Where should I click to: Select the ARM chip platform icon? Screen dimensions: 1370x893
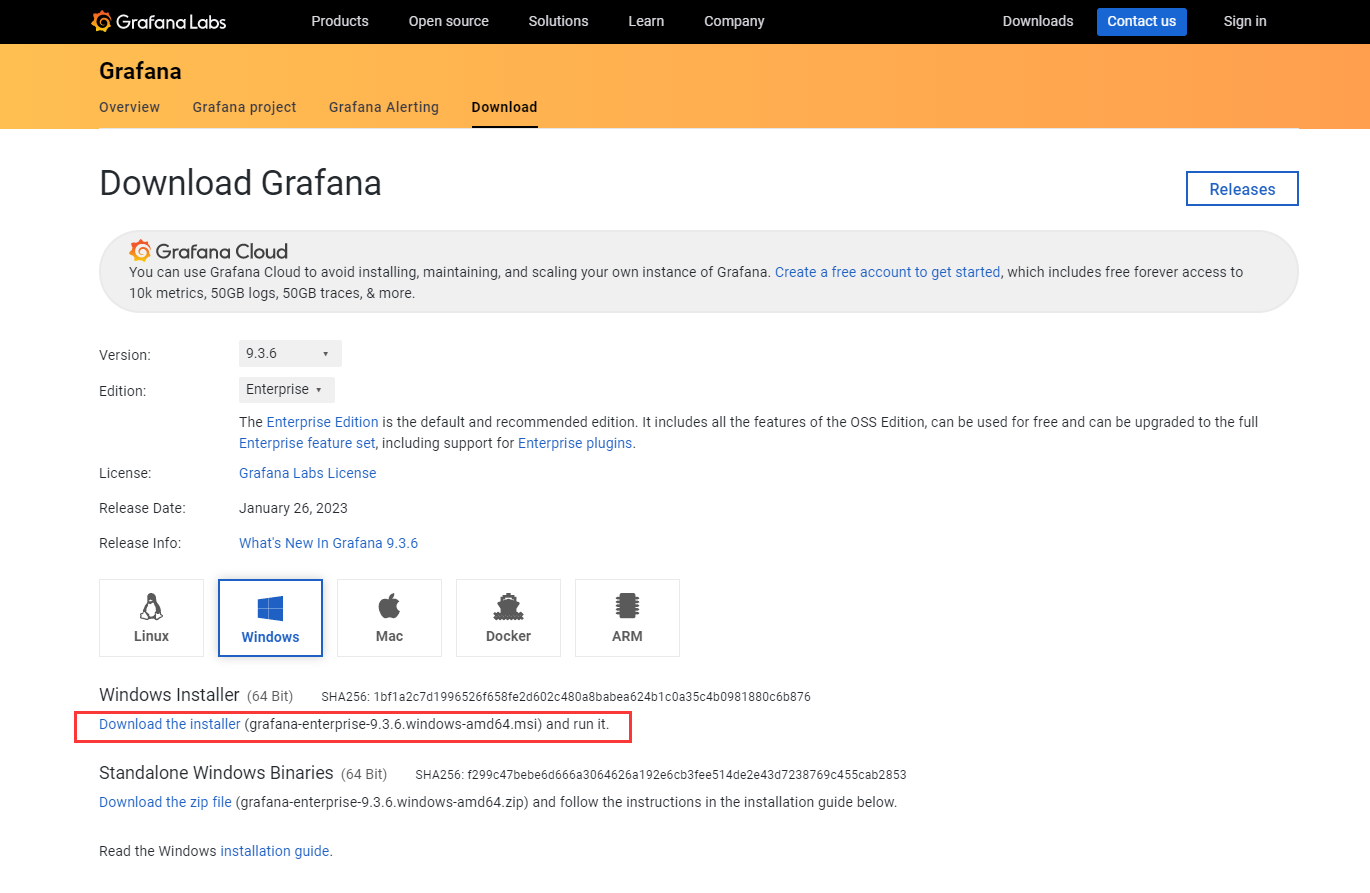click(x=627, y=606)
